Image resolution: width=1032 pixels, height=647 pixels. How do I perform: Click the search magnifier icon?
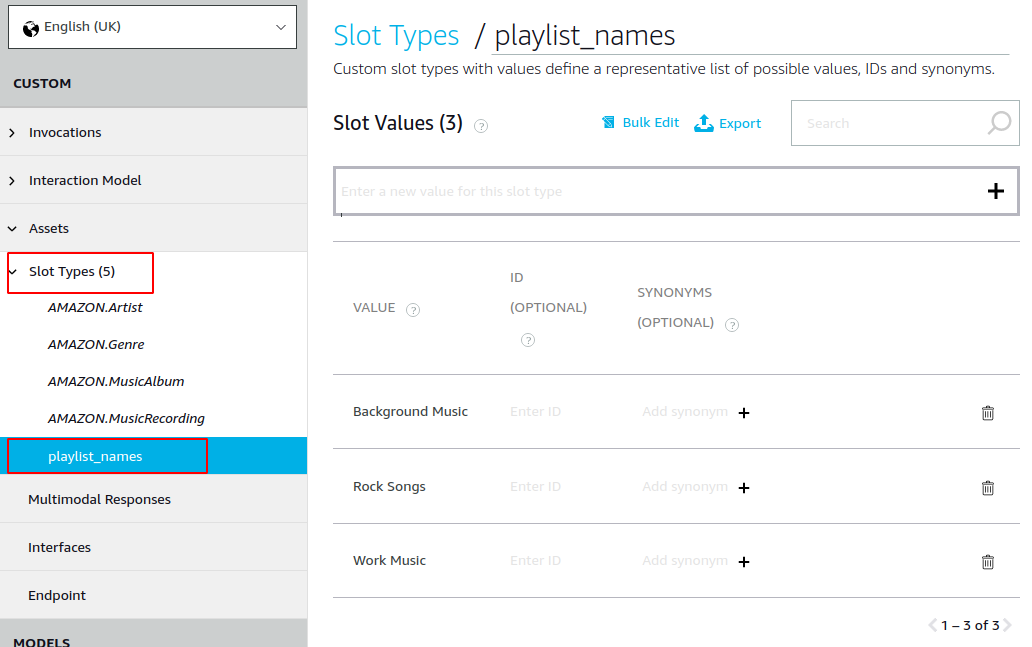(x=998, y=123)
